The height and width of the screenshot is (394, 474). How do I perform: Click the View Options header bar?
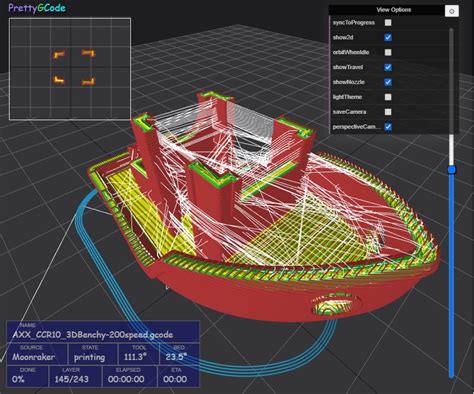coord(387,10)
